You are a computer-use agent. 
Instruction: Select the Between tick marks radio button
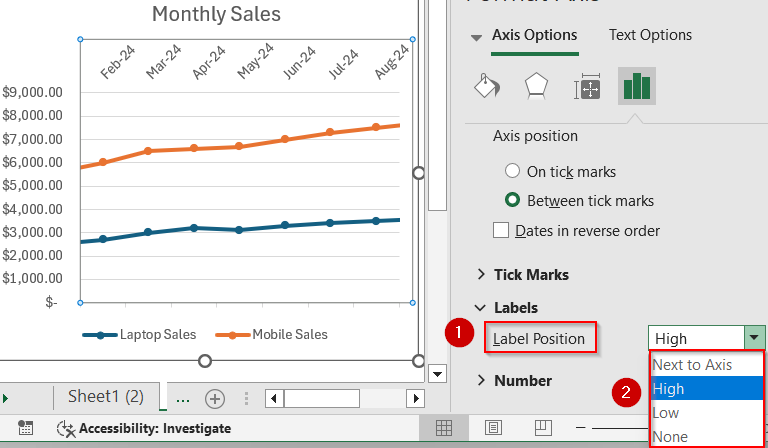pos(512,200)
